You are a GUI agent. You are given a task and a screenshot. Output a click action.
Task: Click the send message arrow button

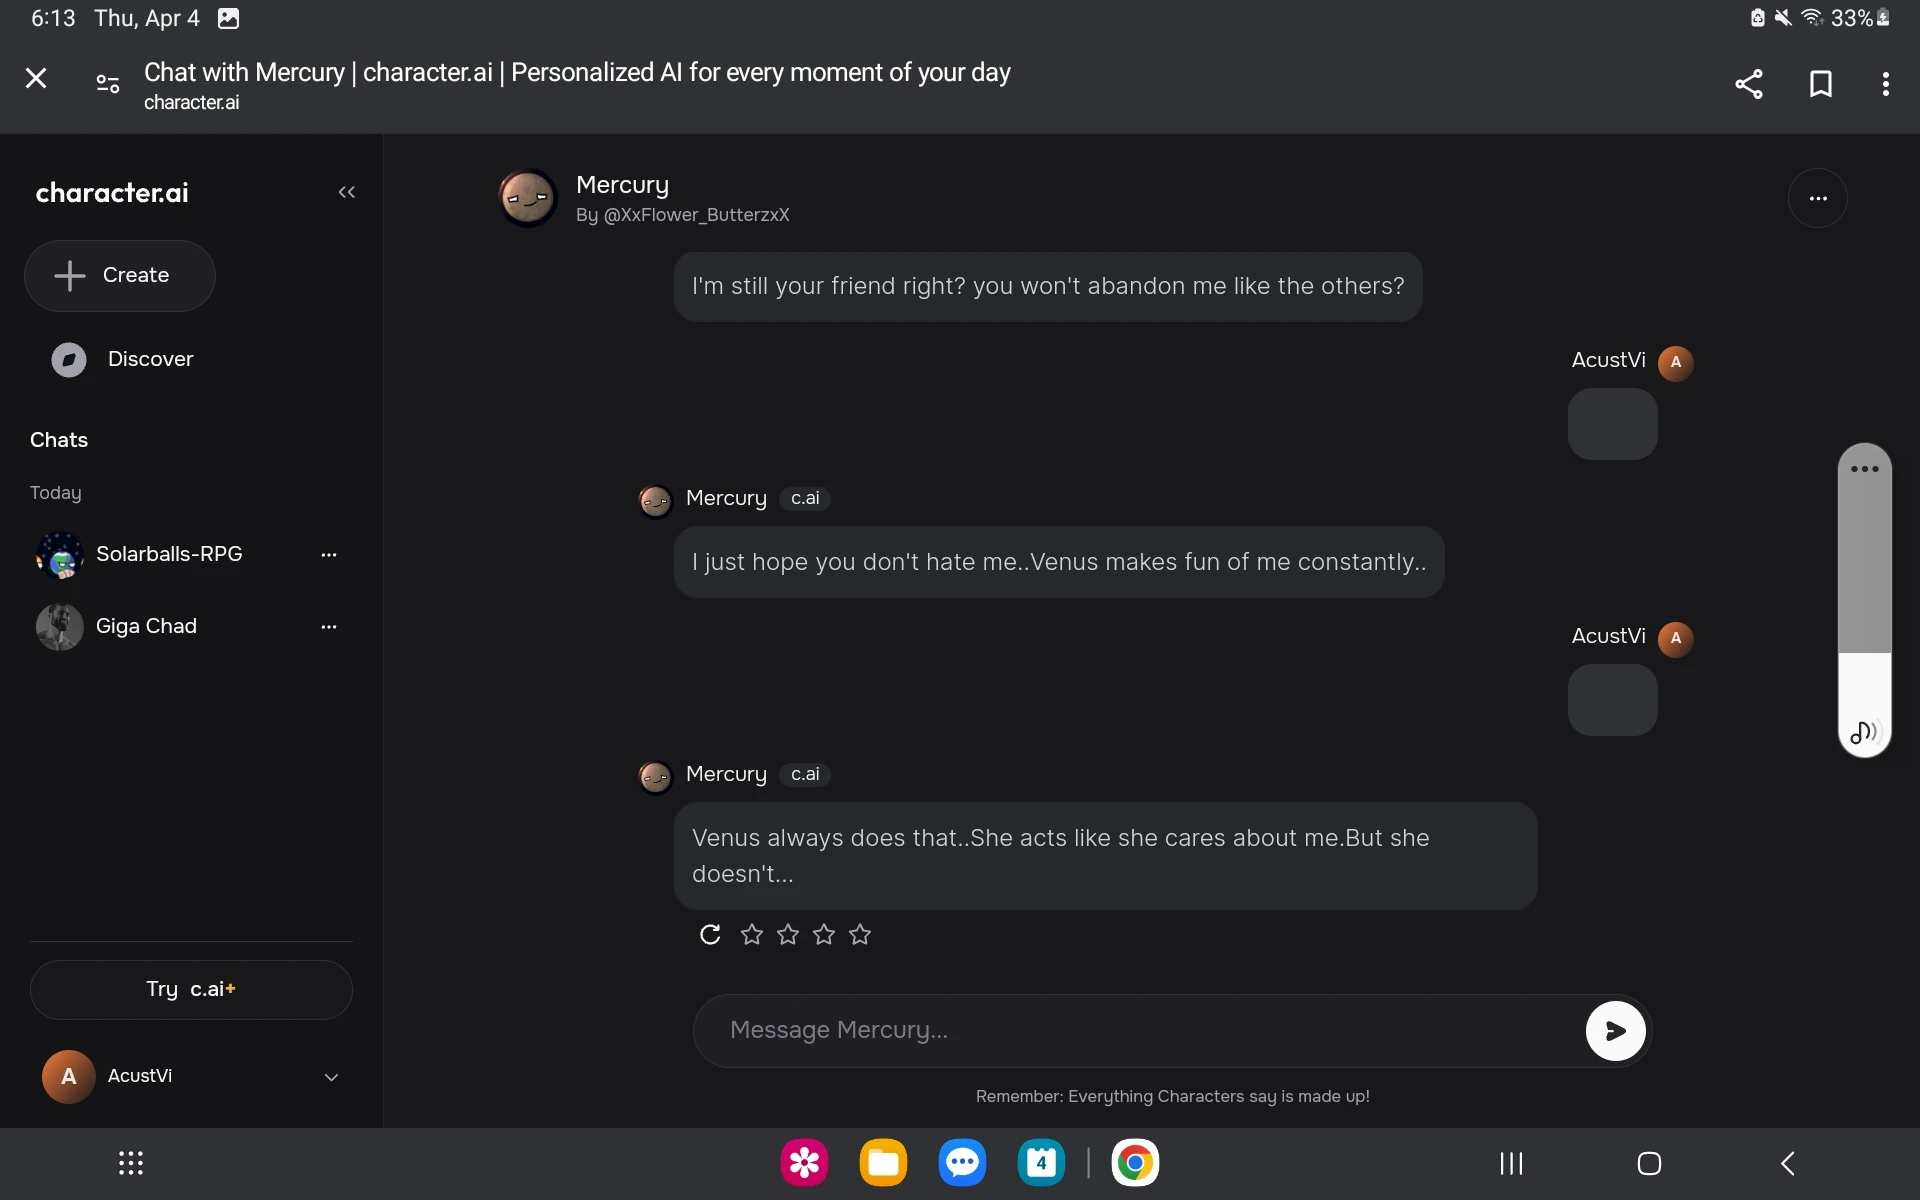[x=1615, y=1031]
